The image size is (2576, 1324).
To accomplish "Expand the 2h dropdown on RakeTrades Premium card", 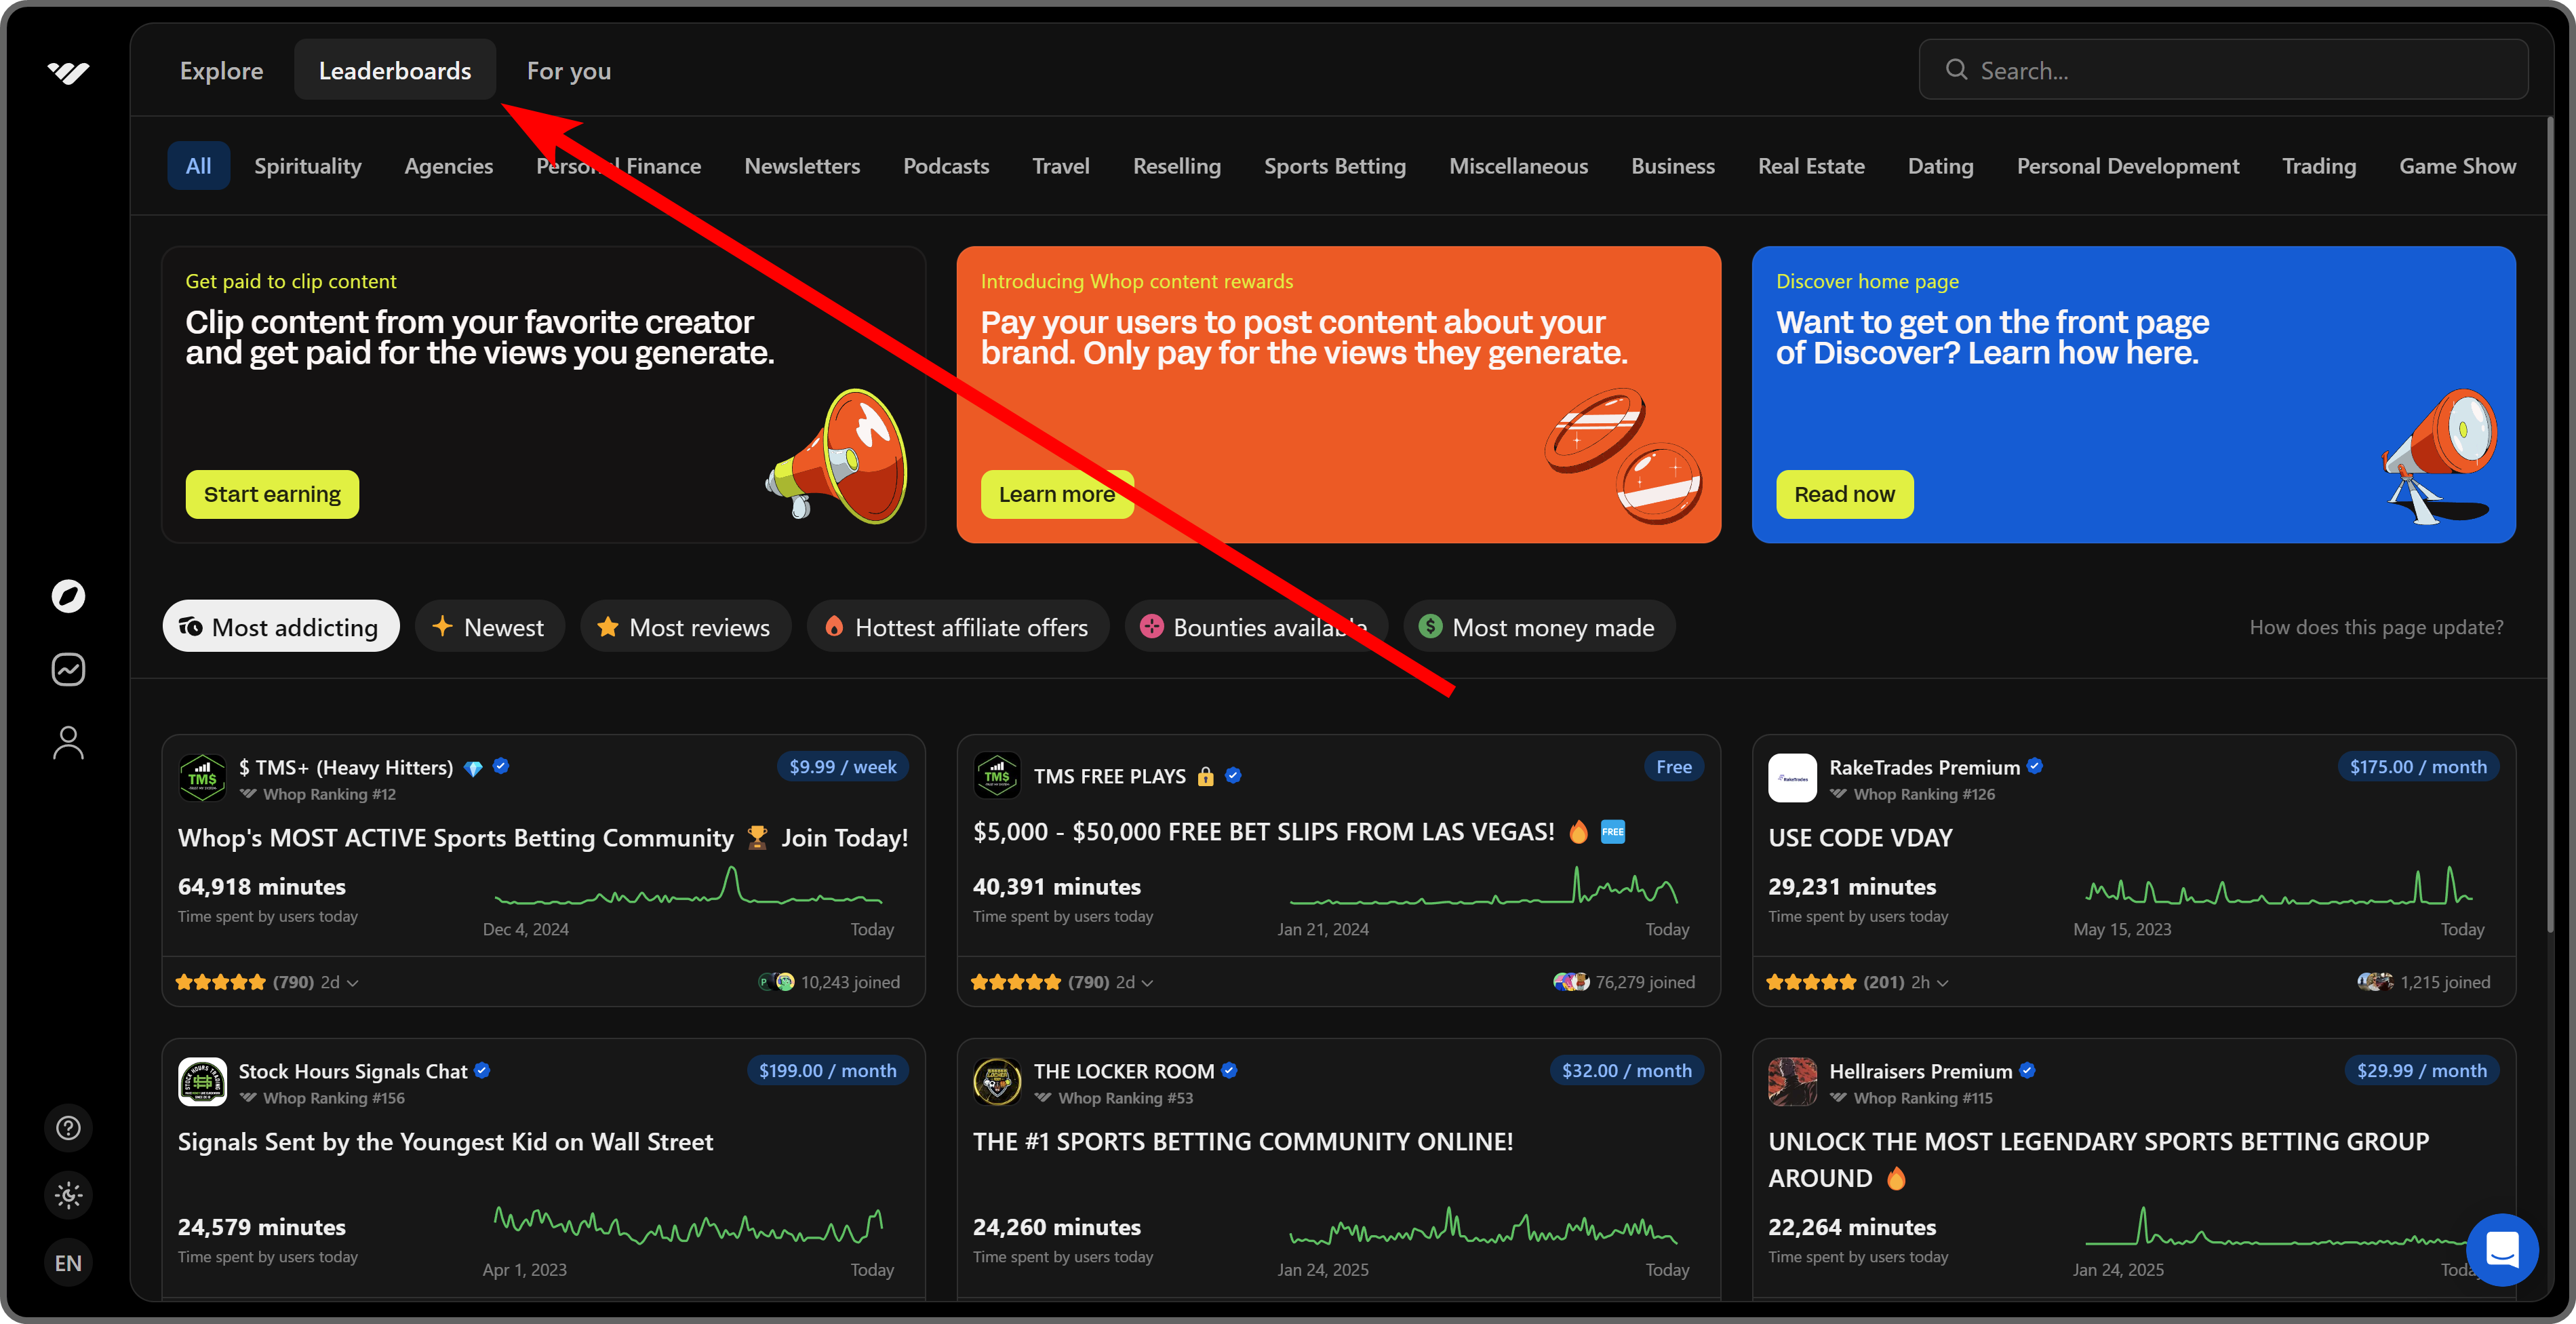I will pyautogui.click(x=1928, y=982).
